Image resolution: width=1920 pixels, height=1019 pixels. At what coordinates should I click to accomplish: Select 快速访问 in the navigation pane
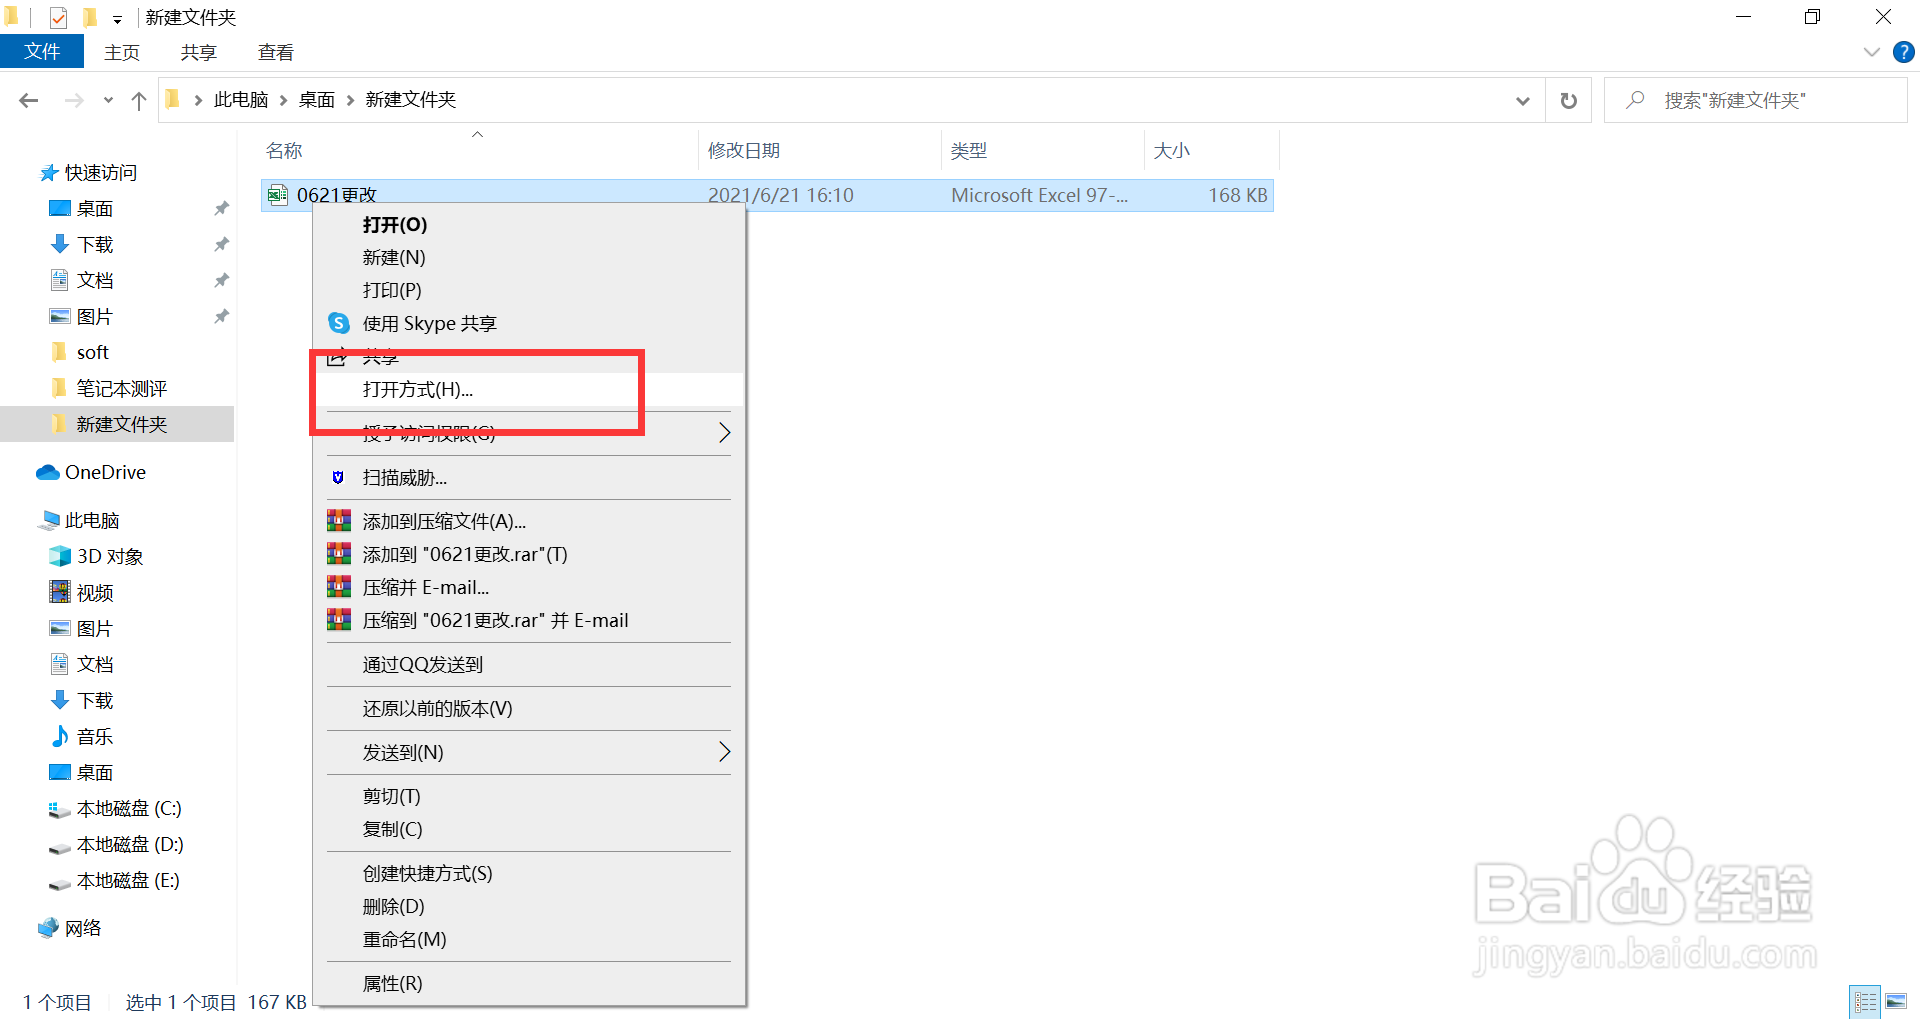pos(100,173)
